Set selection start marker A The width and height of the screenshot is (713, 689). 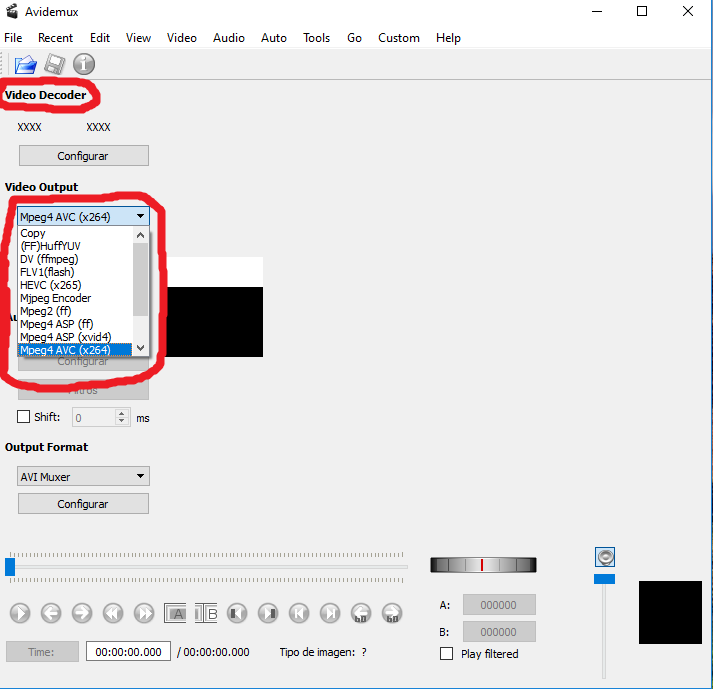(x=175, y=613)
